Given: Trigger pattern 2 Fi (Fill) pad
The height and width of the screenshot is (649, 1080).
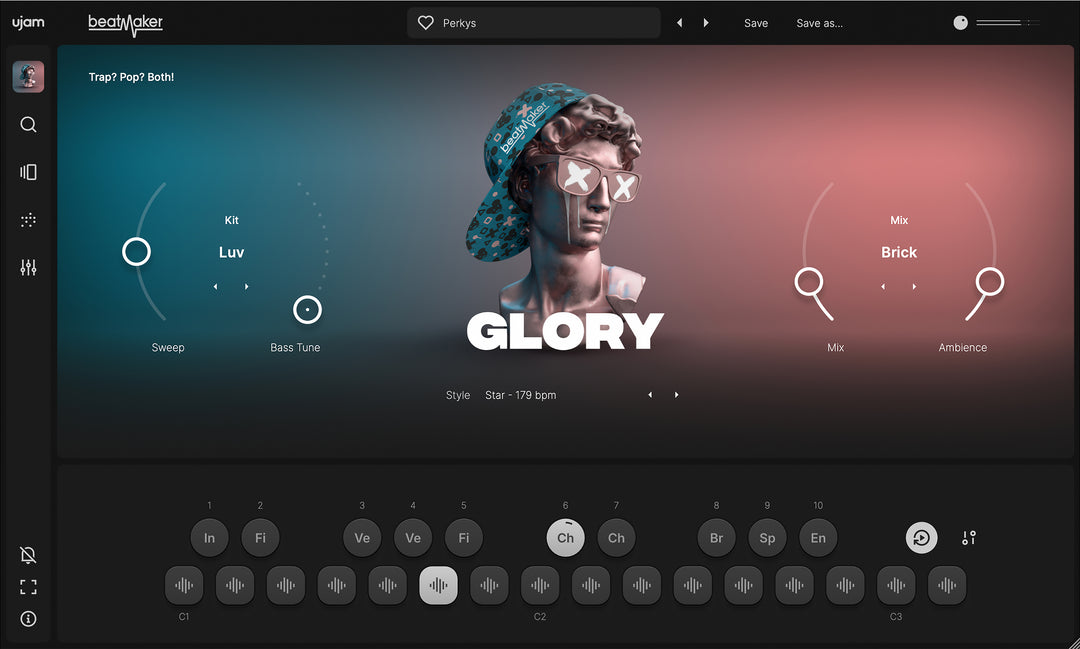Looking at the screenshot, I should tap(260, 538).
